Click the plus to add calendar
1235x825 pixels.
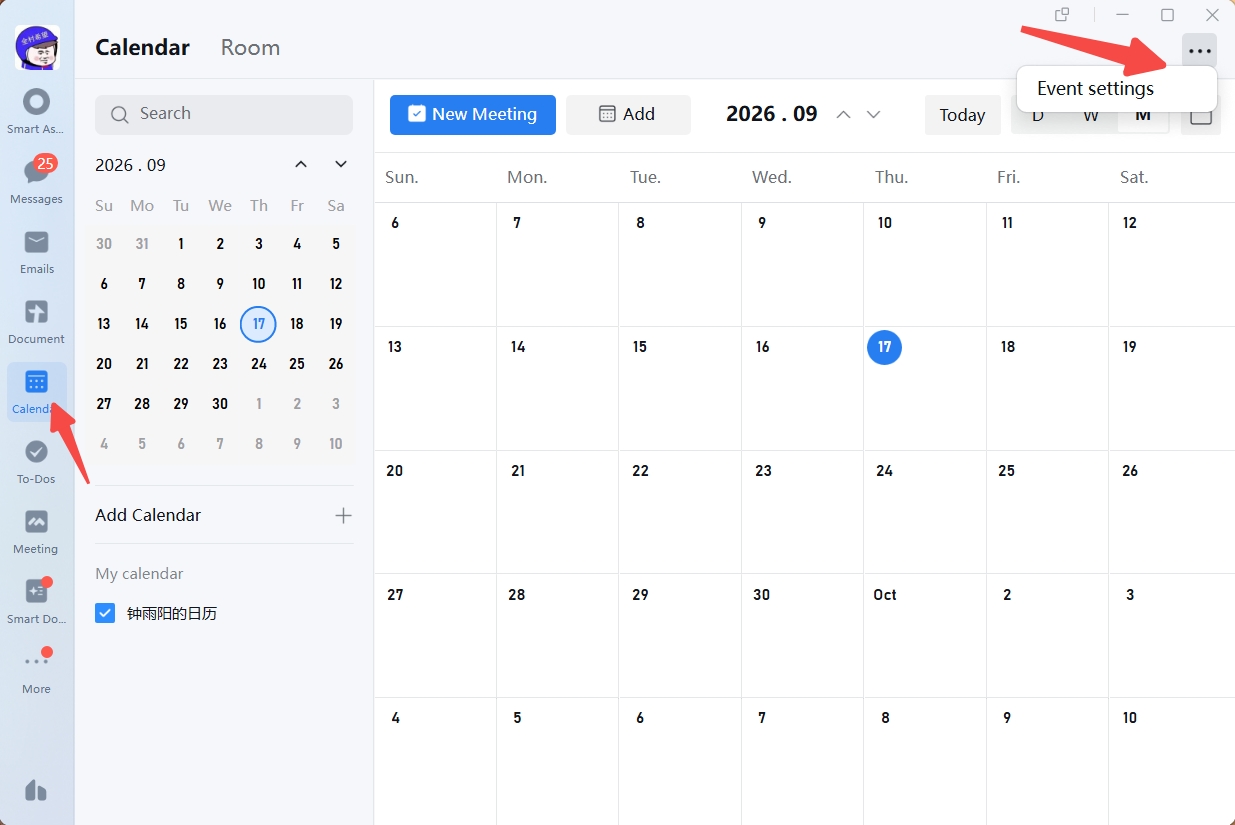pos(343,515)
